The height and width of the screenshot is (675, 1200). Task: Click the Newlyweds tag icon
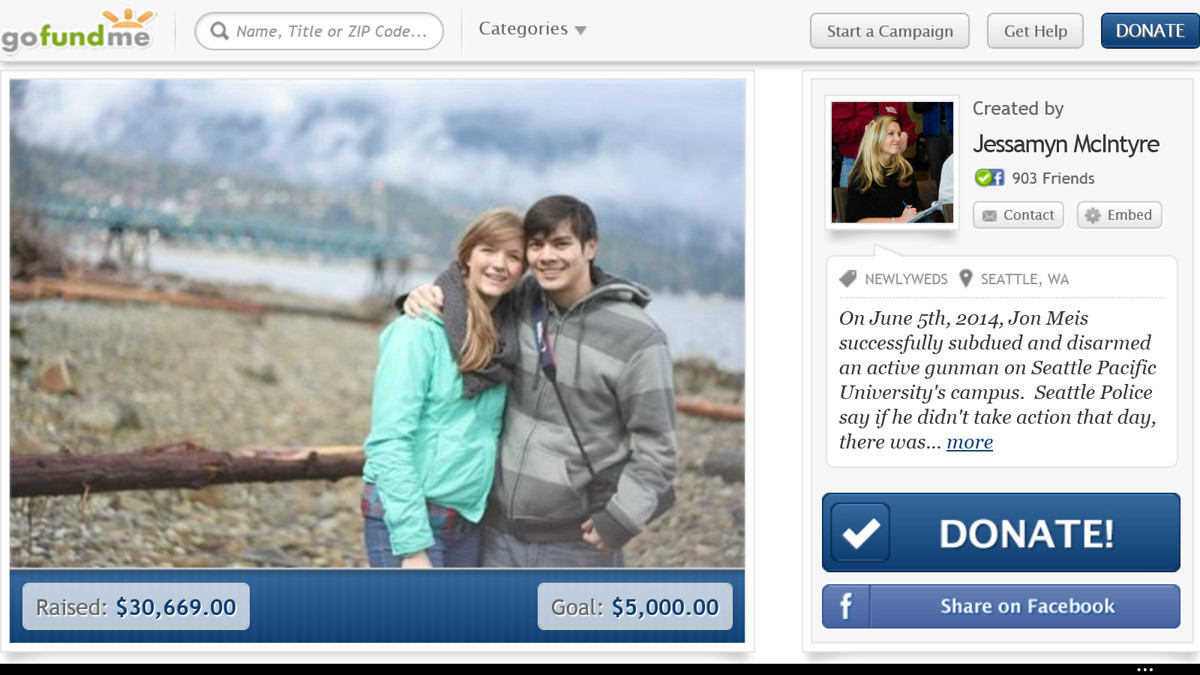[x=848, y=279]
